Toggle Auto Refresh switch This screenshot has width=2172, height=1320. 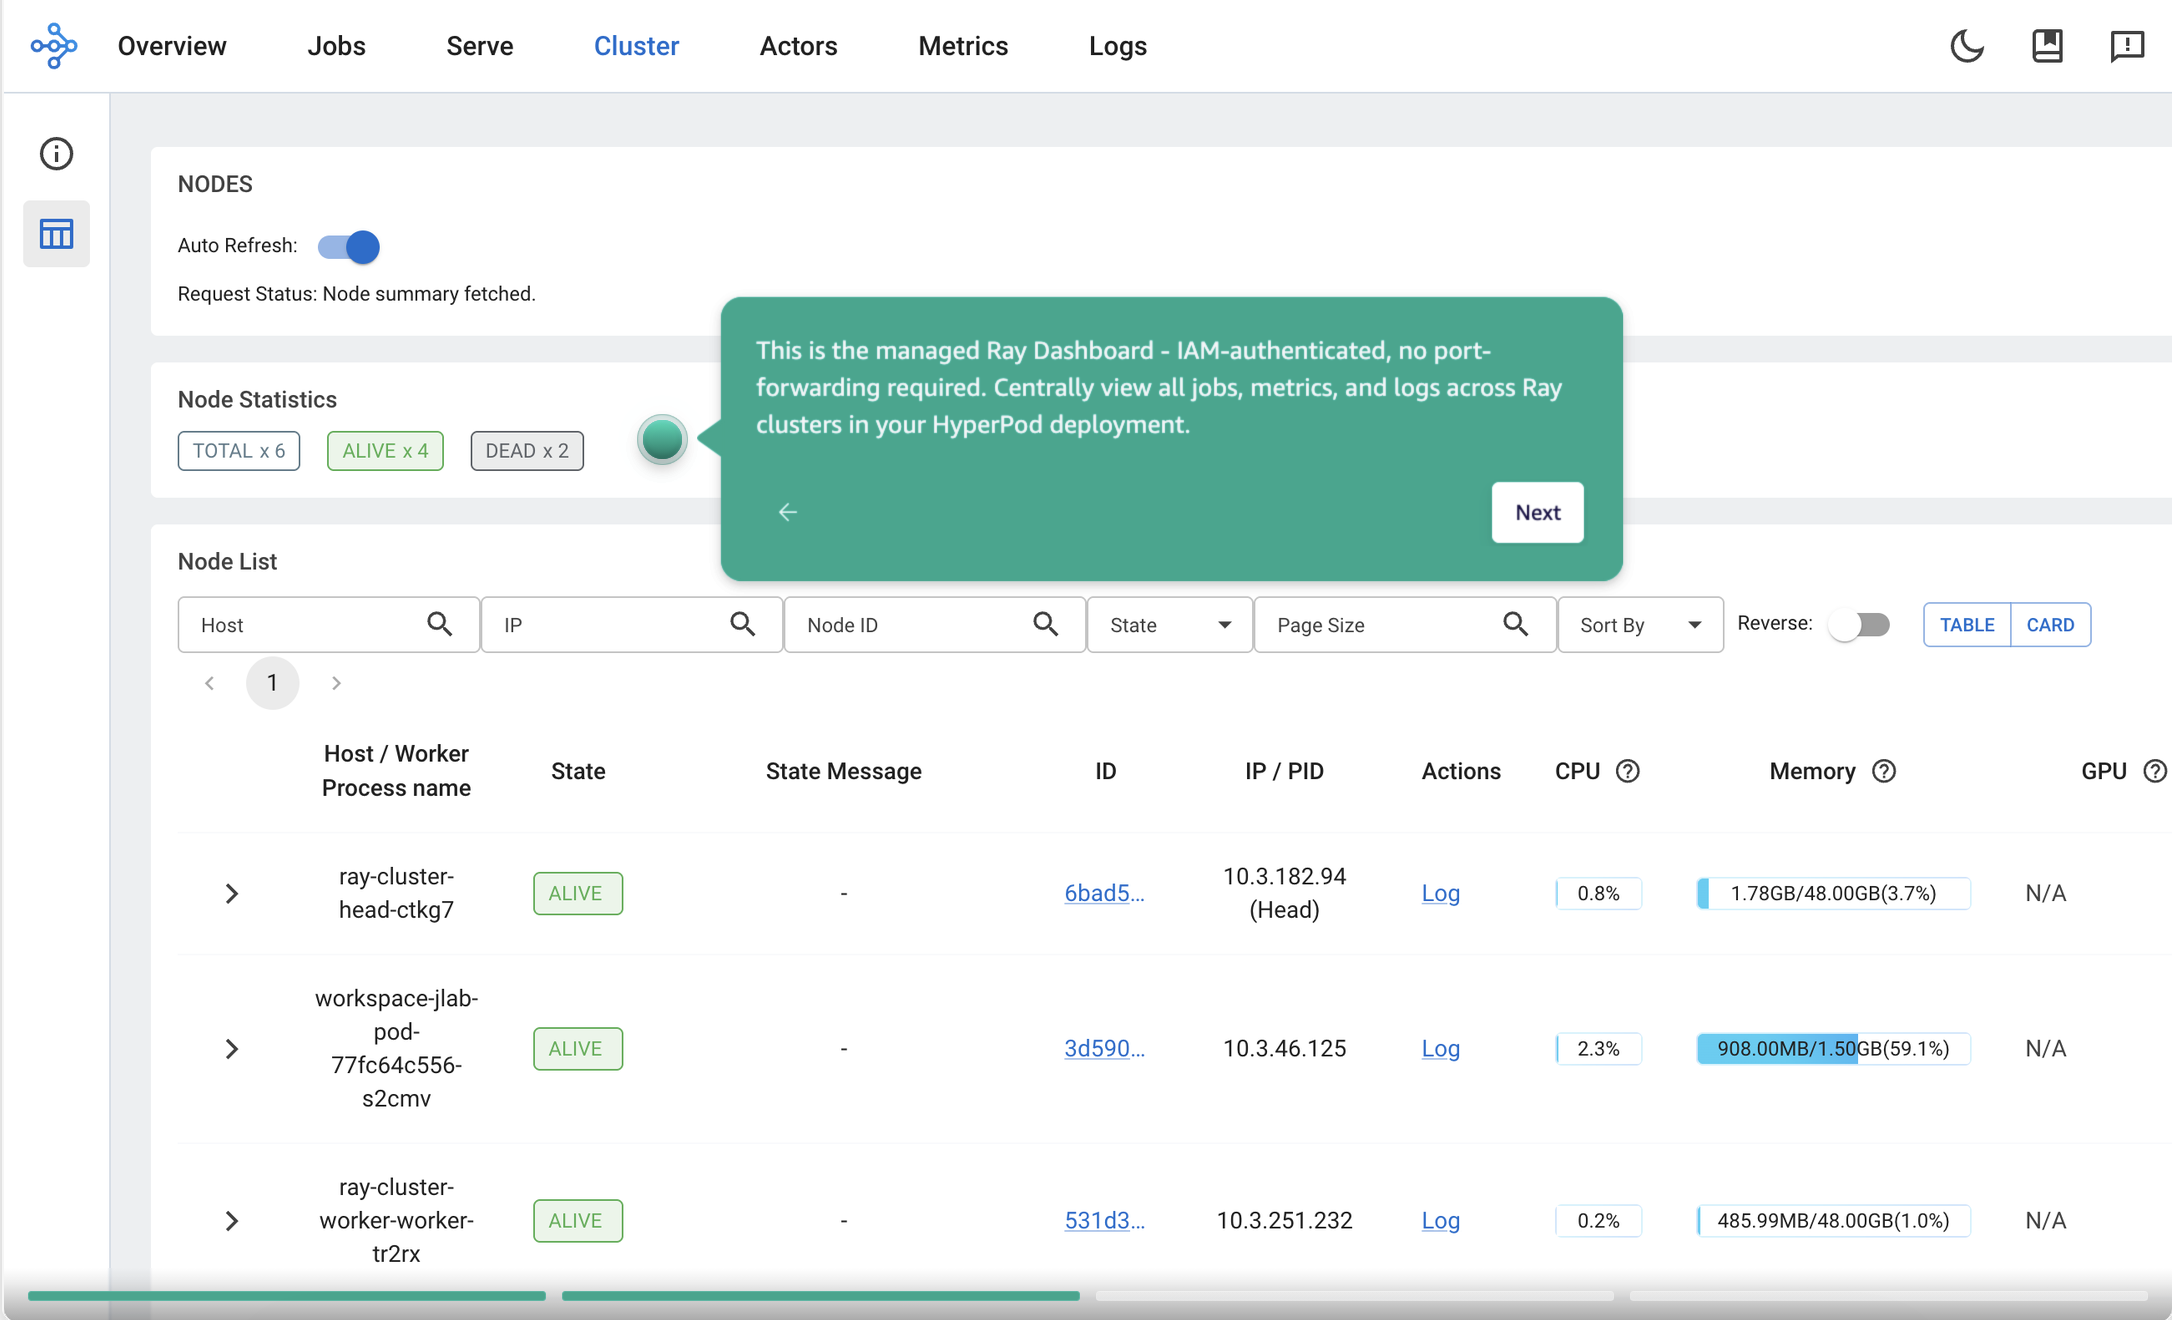pyautogui.click(x=348, y=246)
